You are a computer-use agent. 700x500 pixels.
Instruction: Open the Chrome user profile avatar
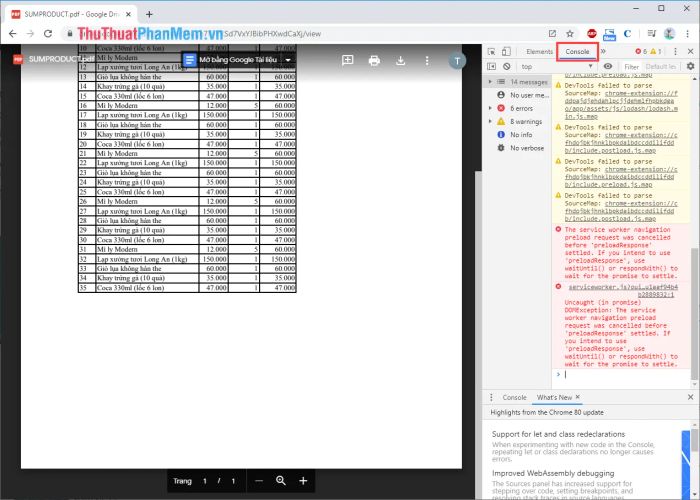click(x=669, y=33)
